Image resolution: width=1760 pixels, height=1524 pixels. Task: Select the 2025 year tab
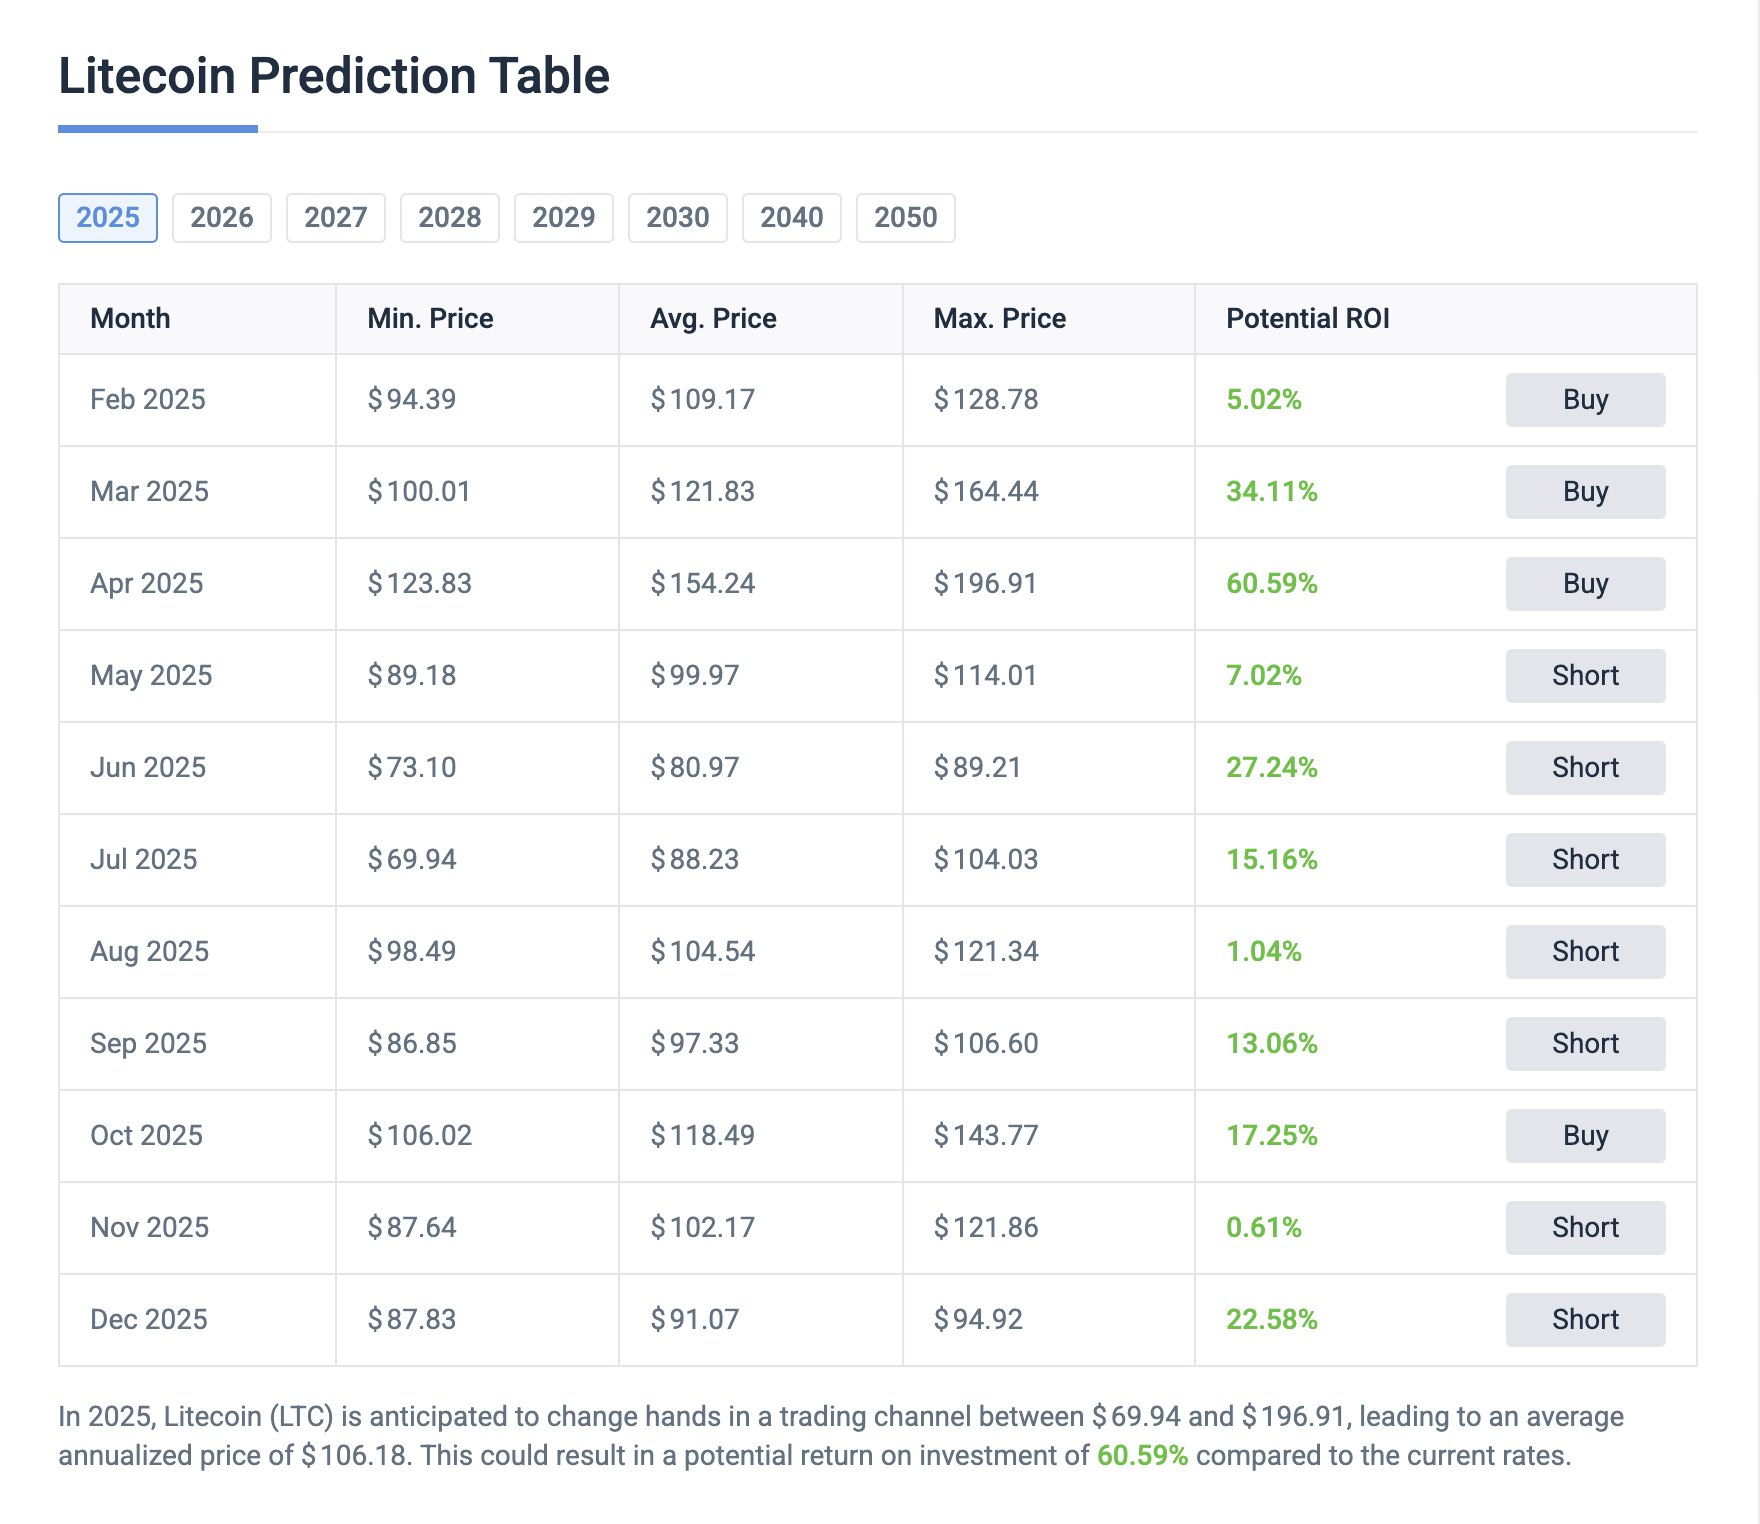108,218
